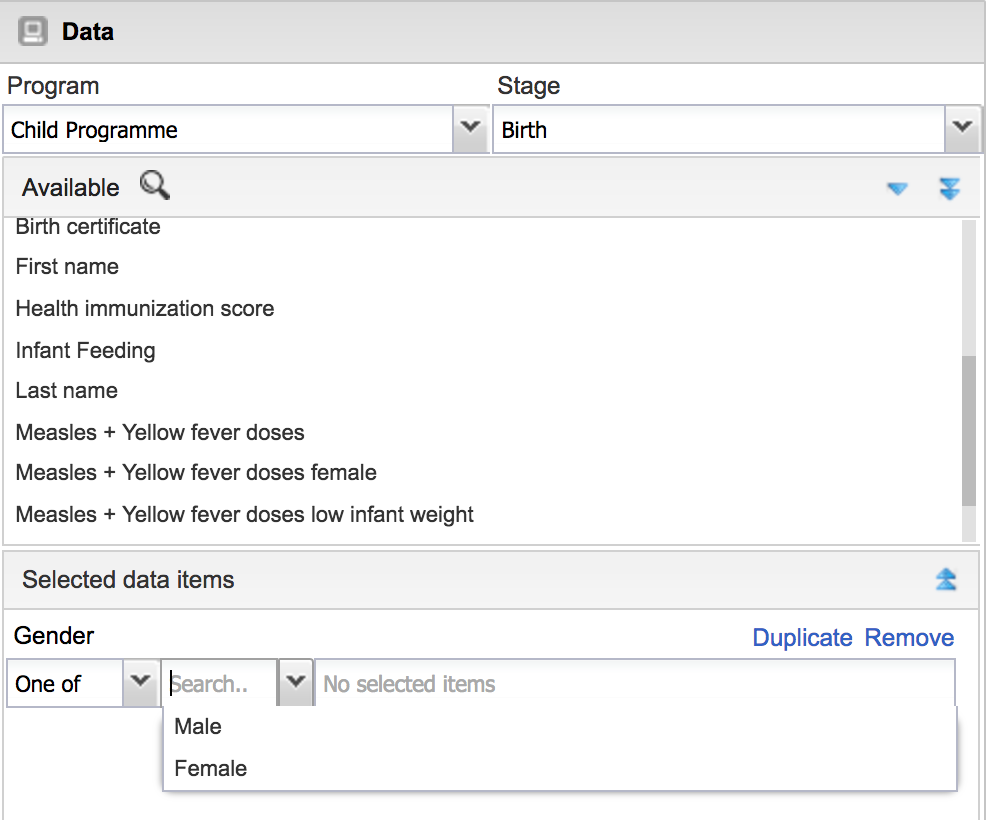Collapse the Gender options dropdown arrow
Image resolution: width=986 pixels, height=820 pixels.
[x=295, y=683]
